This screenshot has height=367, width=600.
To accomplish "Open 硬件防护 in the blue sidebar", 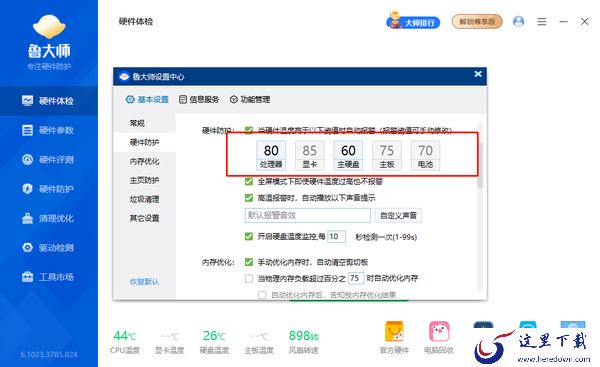I will pos(49,189).
